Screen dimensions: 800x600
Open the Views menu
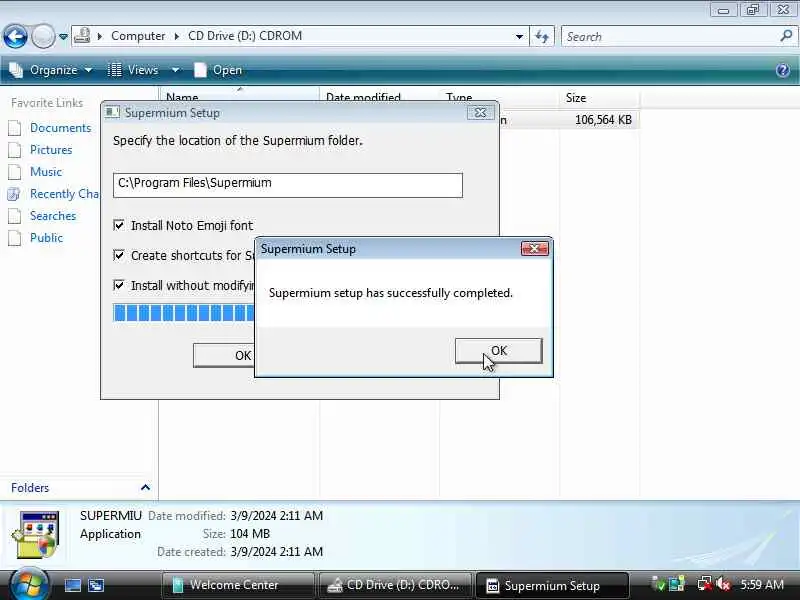(134, 70)
